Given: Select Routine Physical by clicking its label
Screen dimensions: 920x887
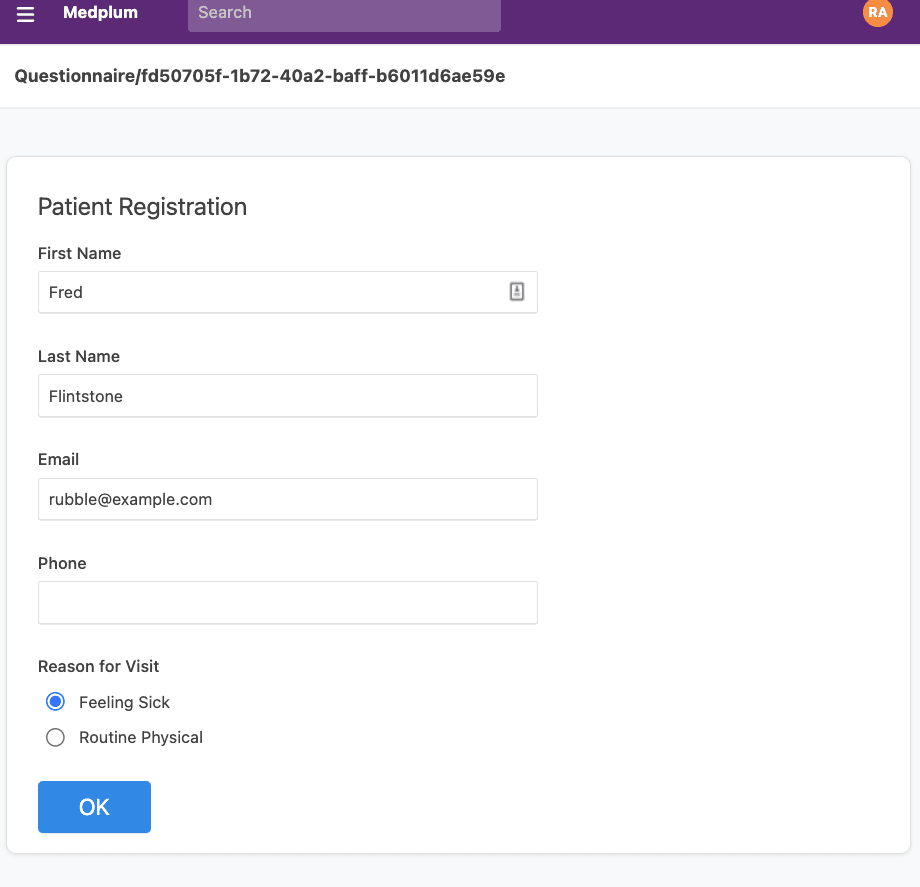Looking at the screenshot, I should click(x=141, y=737).
